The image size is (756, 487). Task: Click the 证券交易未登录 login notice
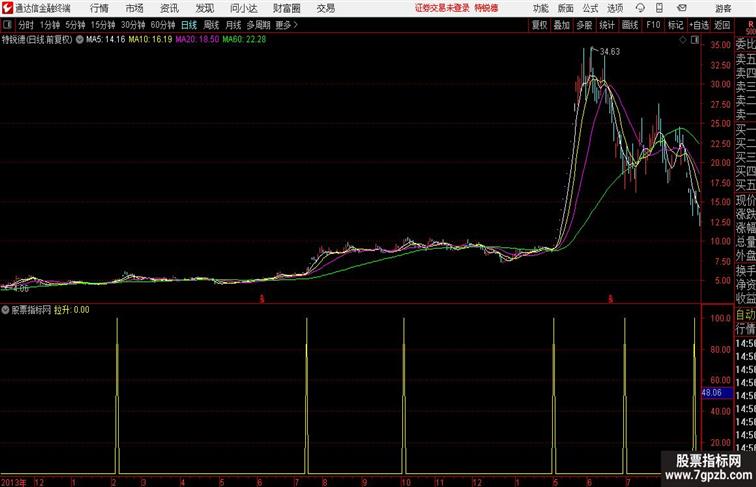(x=442, y=8)
